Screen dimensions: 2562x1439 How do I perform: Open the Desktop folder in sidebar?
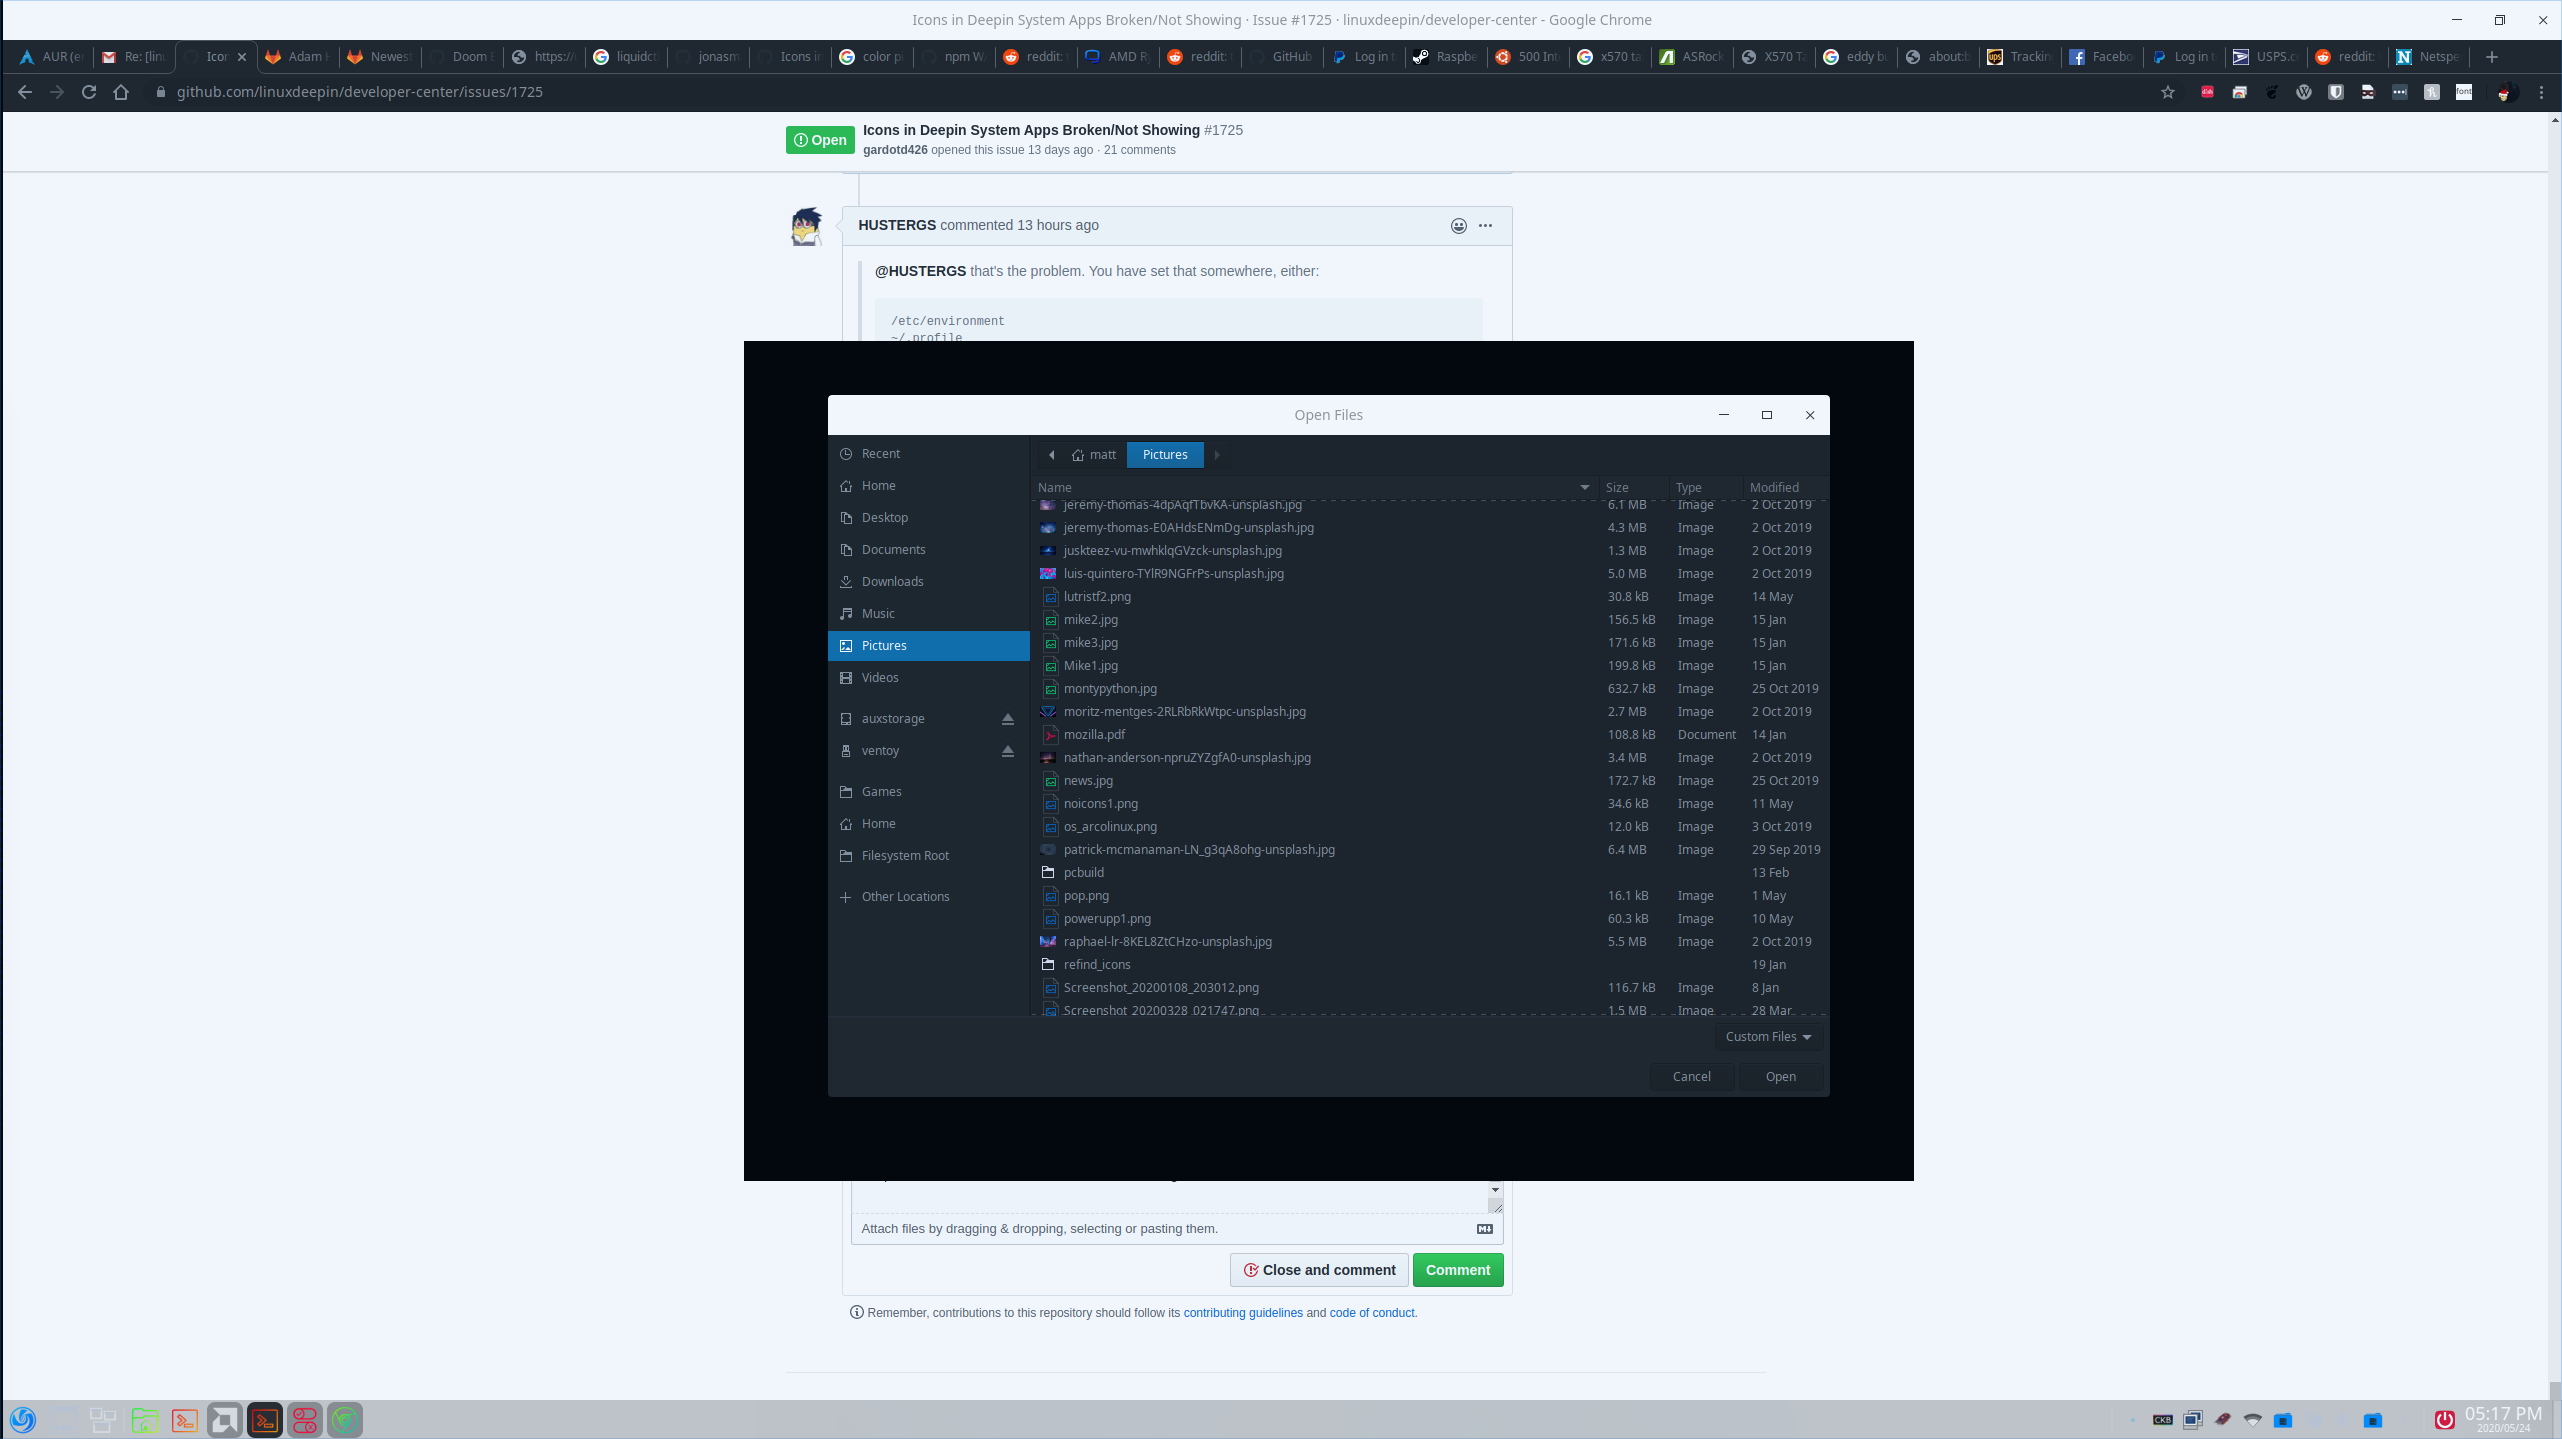click(x=884, y=517)
